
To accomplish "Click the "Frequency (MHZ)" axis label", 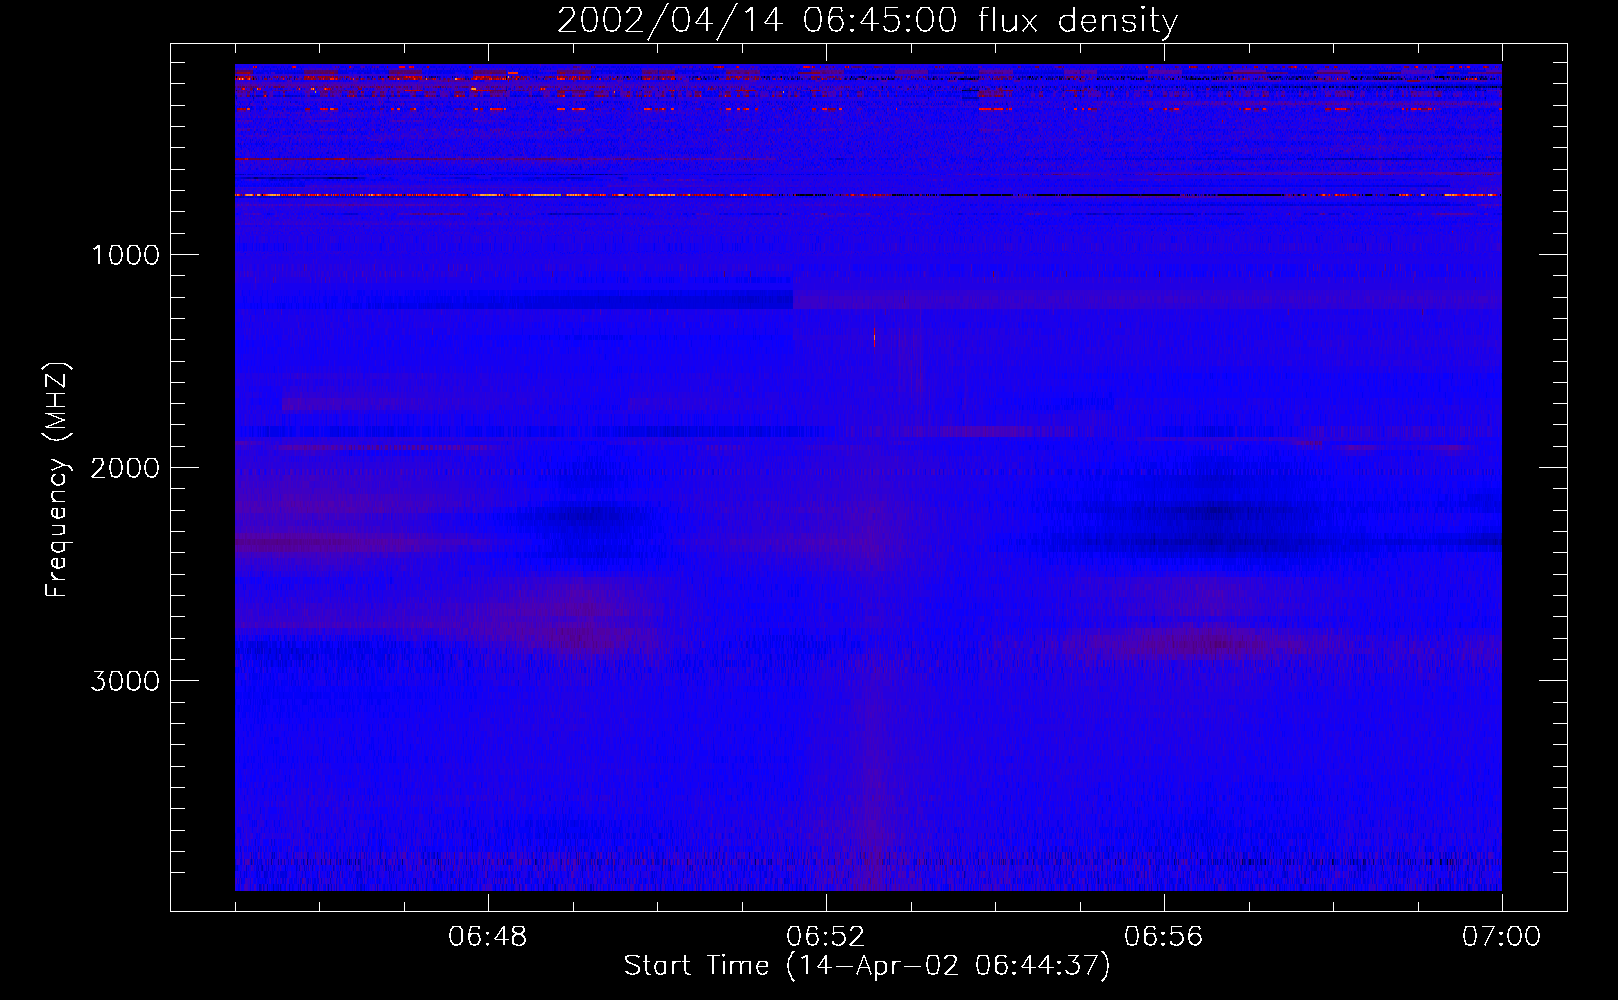I will 57,479.
